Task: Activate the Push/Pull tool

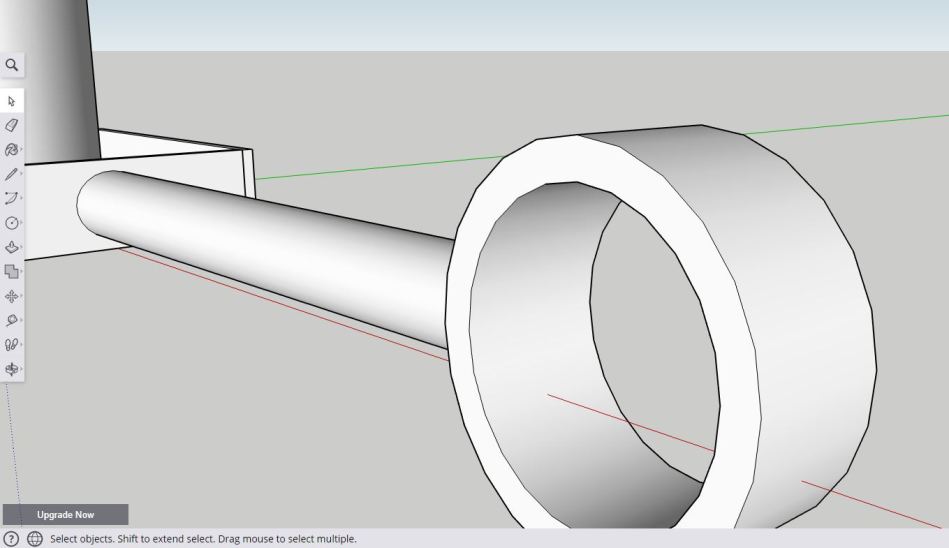Action: click(x=12, y=247)
